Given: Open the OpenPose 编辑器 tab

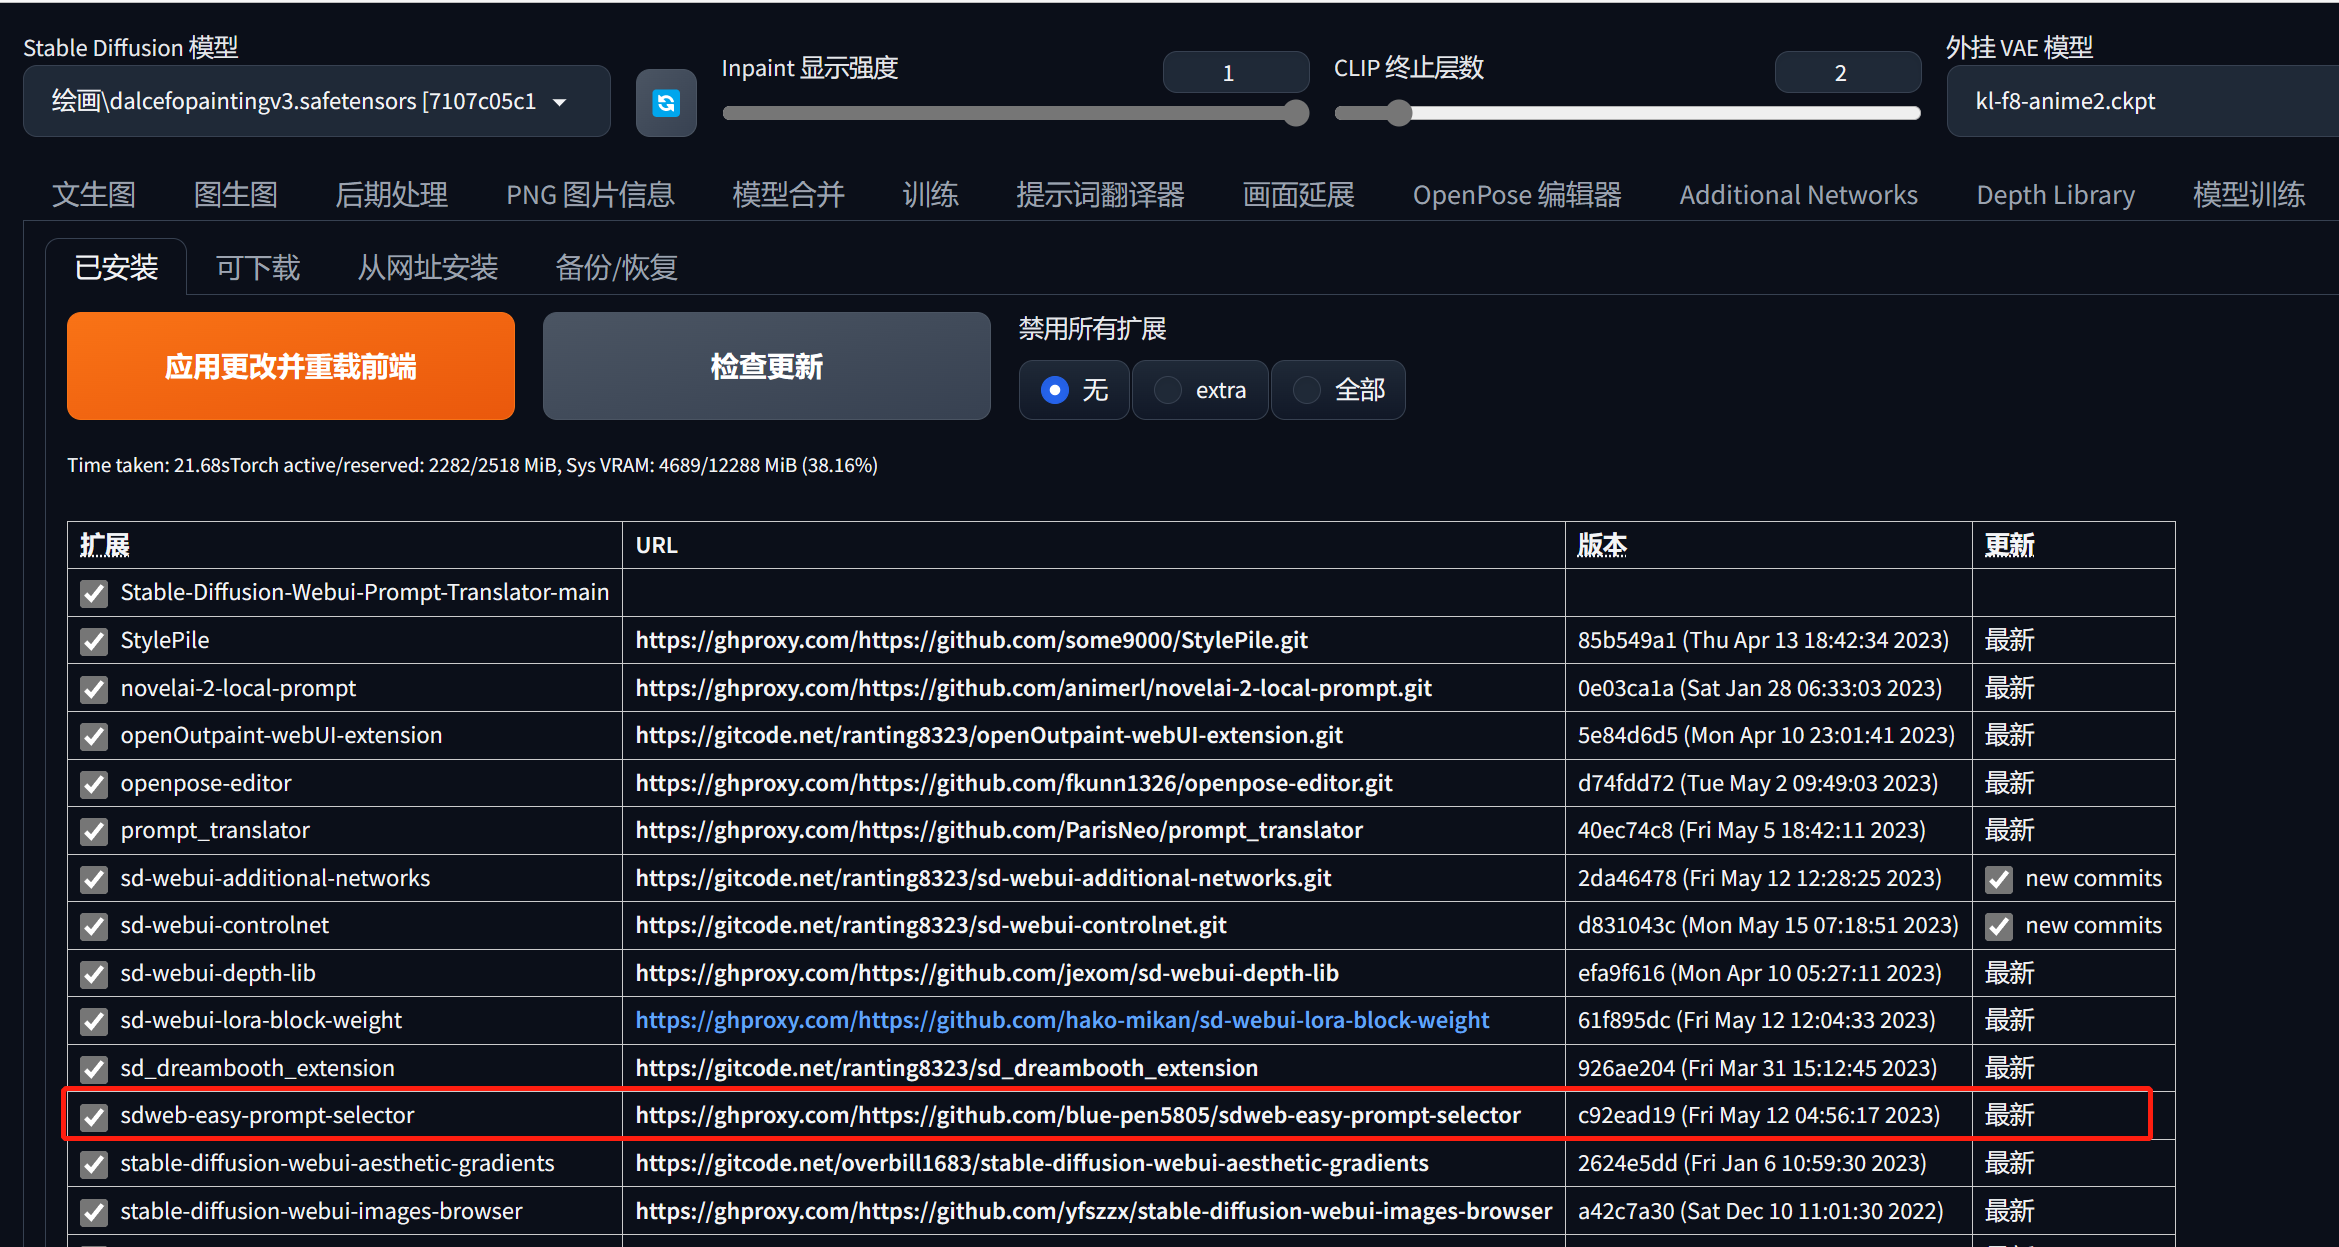Looking at the screenshot, I should (1516, 195).
